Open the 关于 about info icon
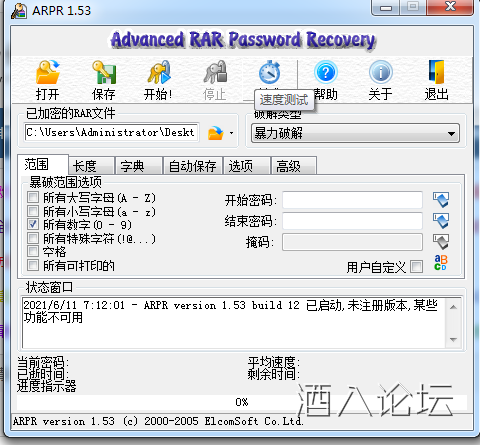This screenshot has height=445, width=480. 381,72
